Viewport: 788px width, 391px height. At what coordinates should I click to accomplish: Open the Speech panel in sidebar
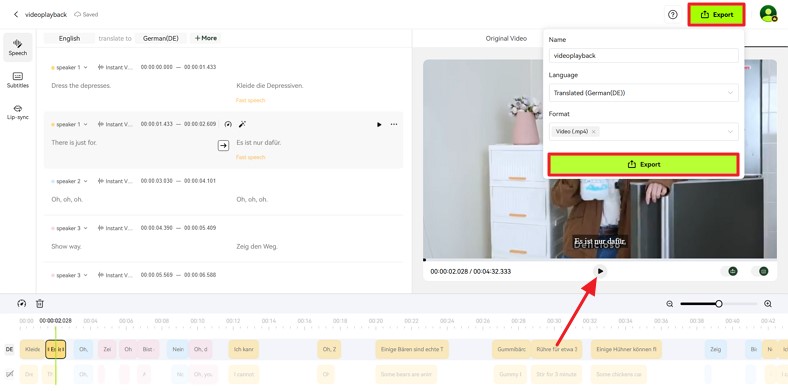point(18,47)
